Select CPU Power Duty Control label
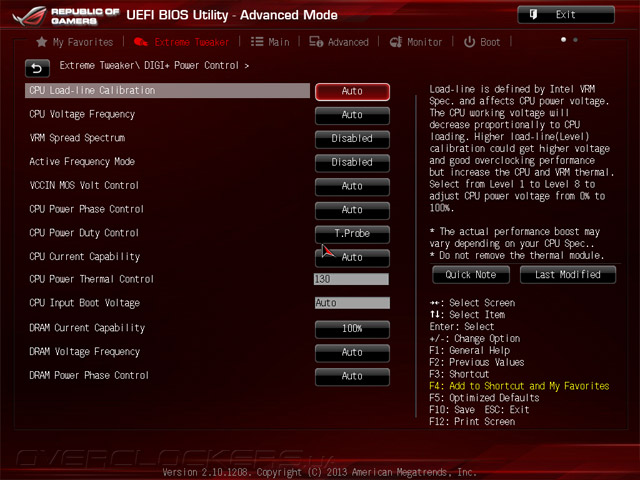The height and width of the screenshot is (480, 640). click(x=84, y=233)
